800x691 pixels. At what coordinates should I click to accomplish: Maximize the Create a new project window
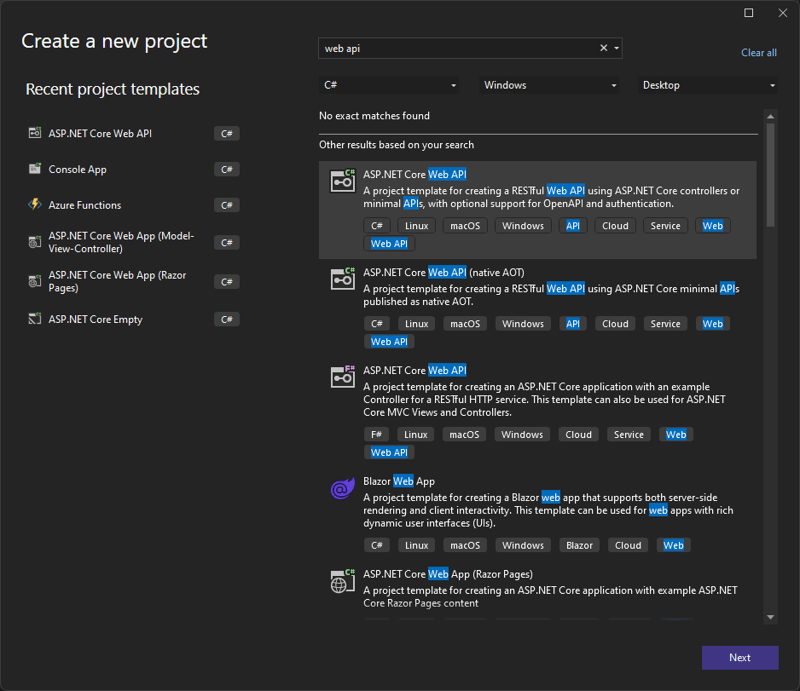click(749, 13)
